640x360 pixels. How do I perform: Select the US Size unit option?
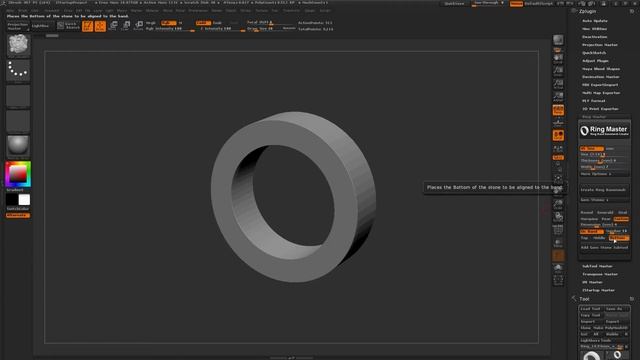591,149
